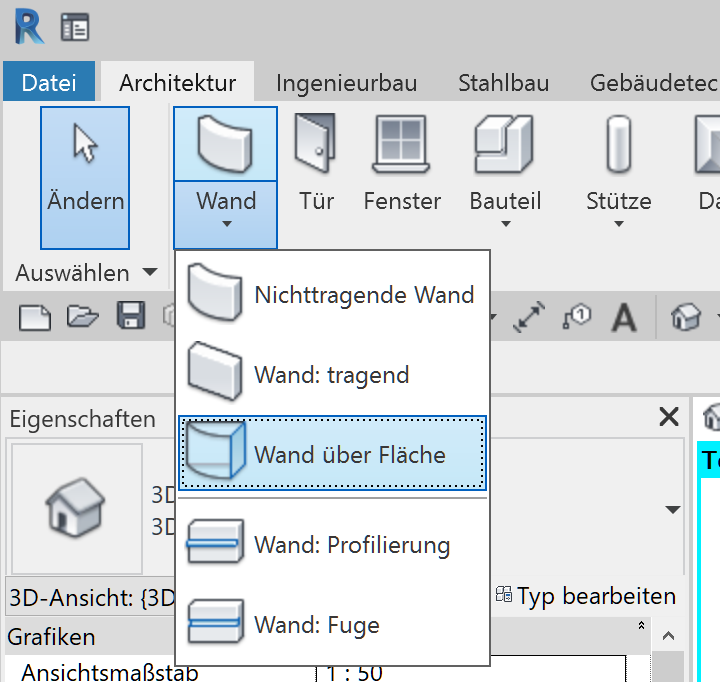Choose Nichttragende Wand menu entry
The image size is (720, 682).
coord(332,295)
